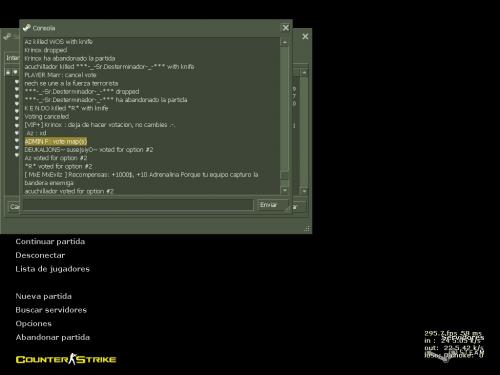This screenshot has height=375, width=500.
Task: Click line 'K E N DO killed *R* with knife'
Action: coord(66,108)
